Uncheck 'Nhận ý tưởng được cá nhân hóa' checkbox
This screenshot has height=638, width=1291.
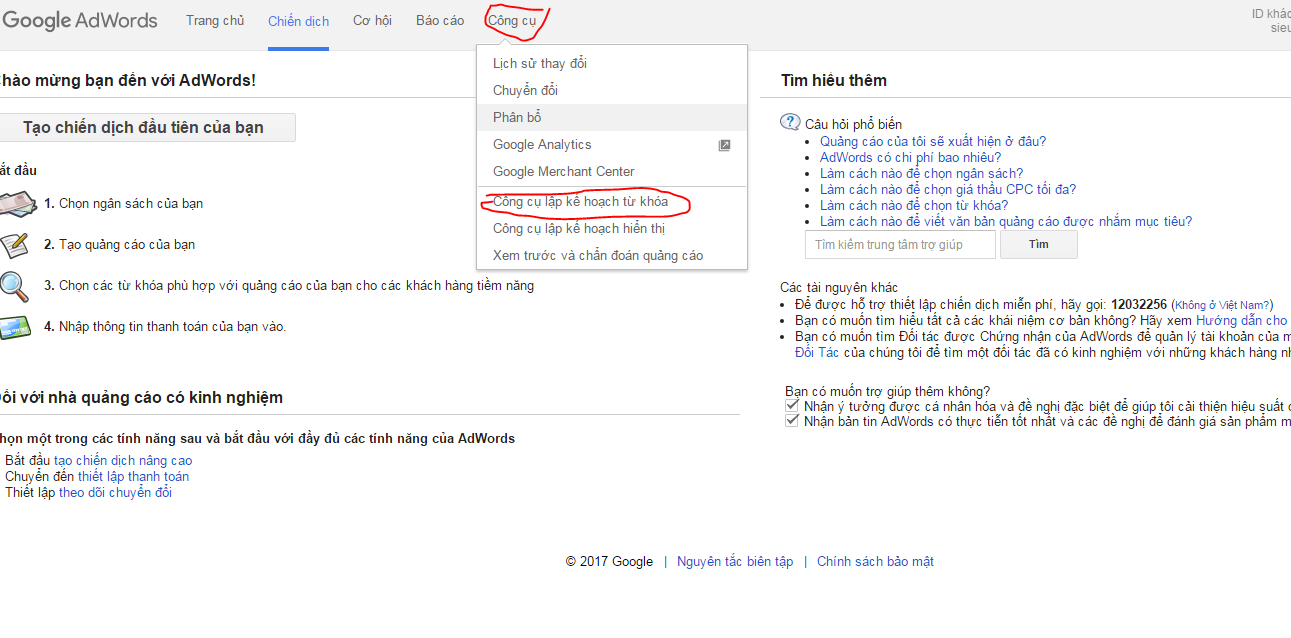tap(792, 406)
